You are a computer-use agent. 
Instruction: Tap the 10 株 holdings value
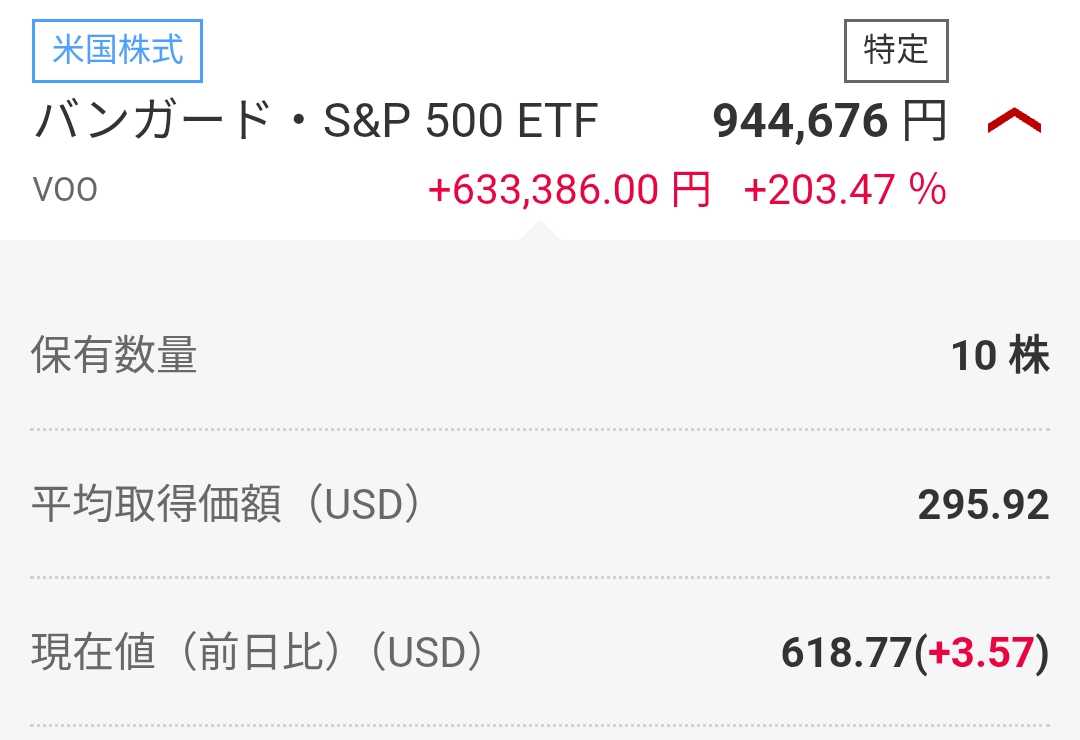pyautogui.click(x=1000, y=356)
